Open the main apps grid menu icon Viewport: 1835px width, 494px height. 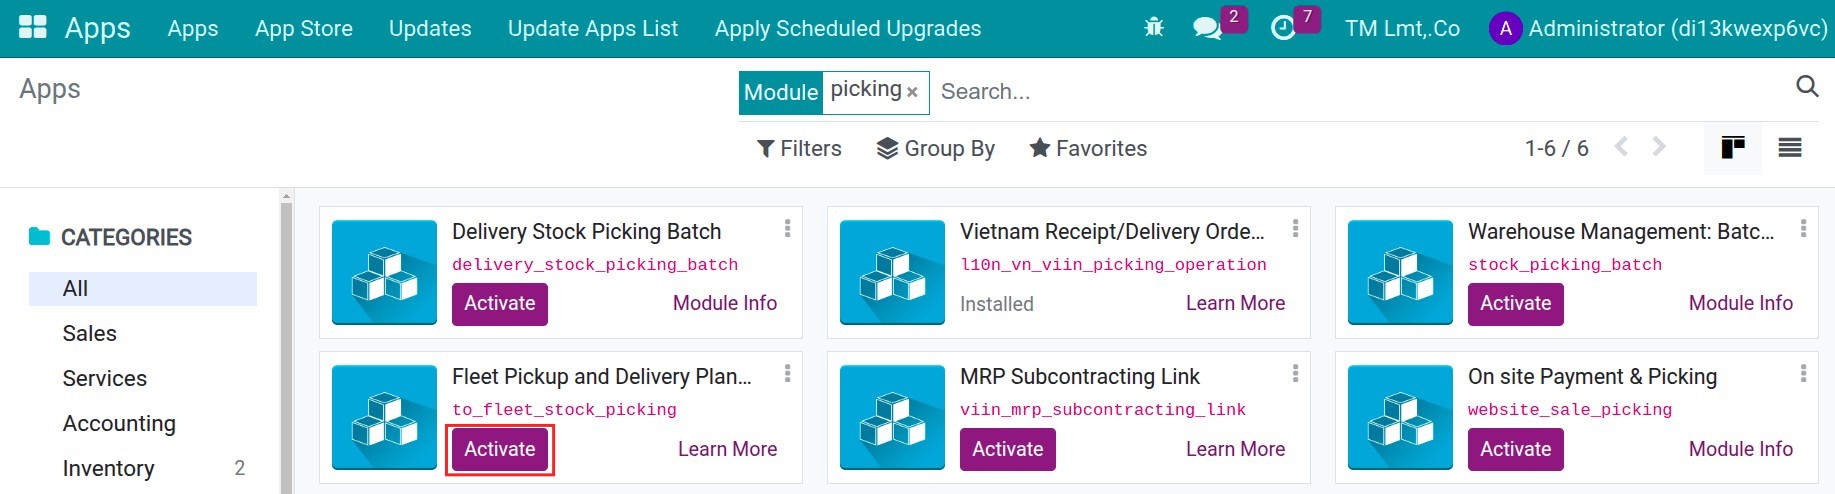point(33,27)
